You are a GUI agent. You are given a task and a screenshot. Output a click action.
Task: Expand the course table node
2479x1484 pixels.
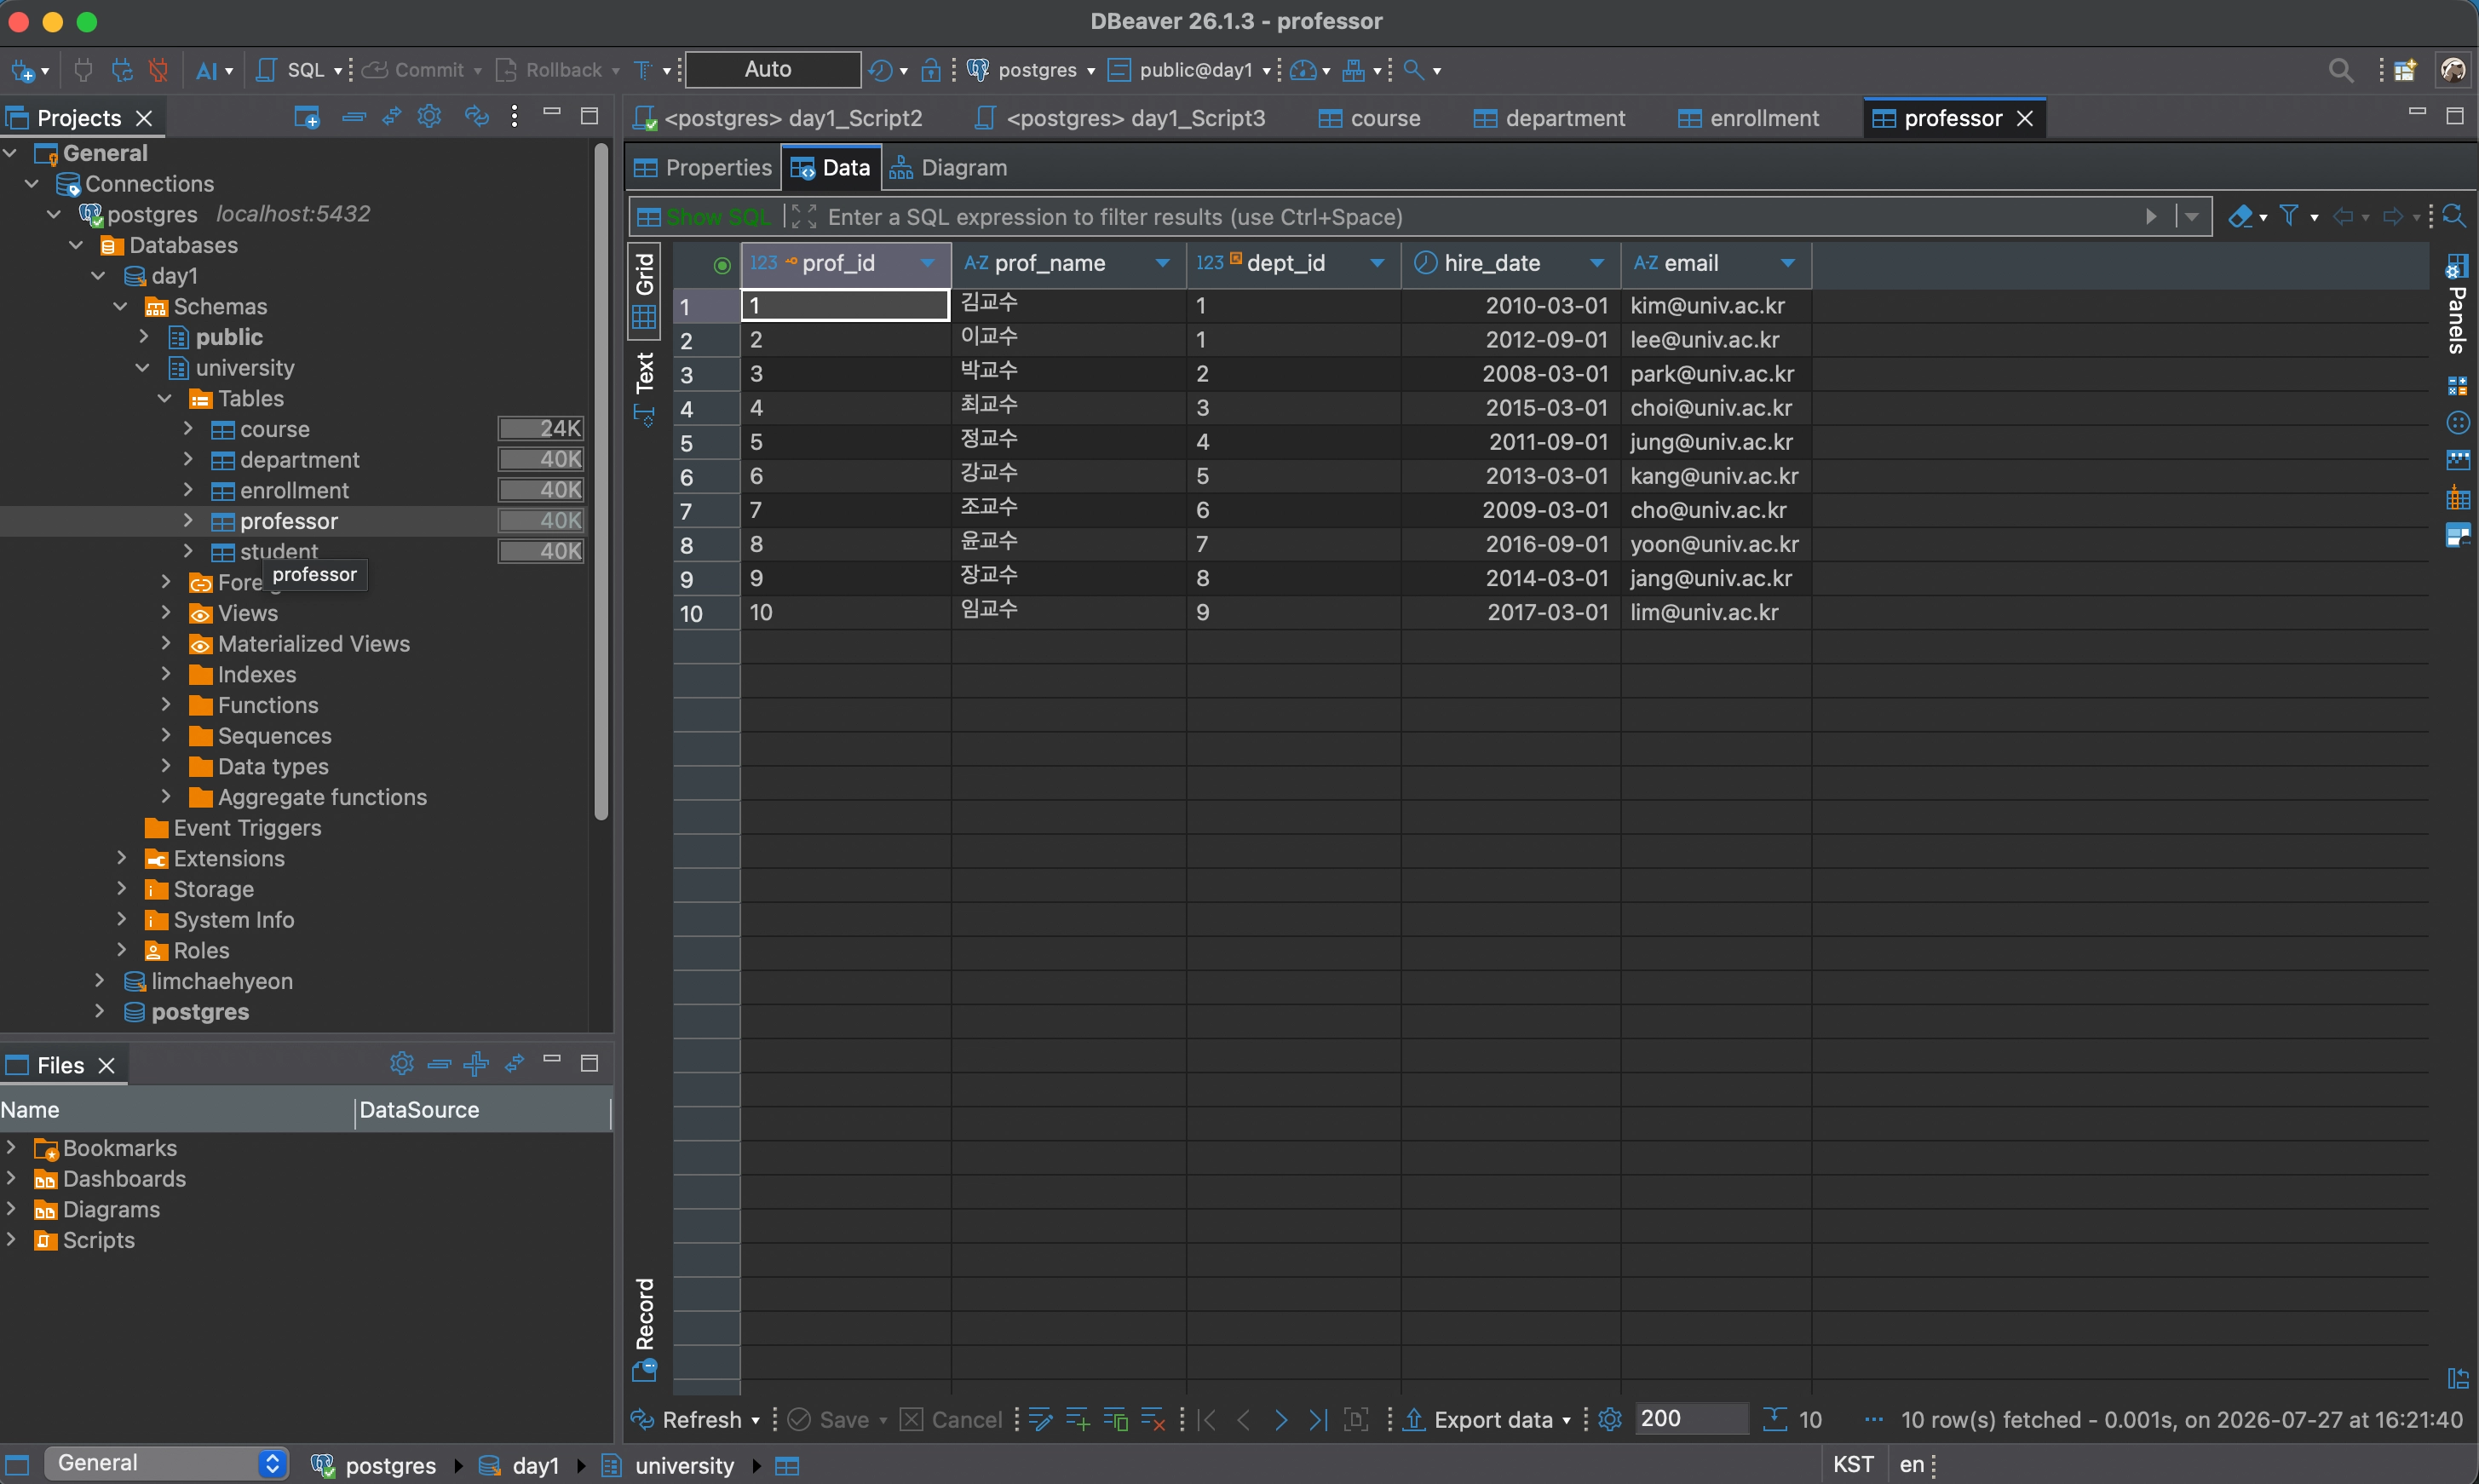click(x=187, y=429)
